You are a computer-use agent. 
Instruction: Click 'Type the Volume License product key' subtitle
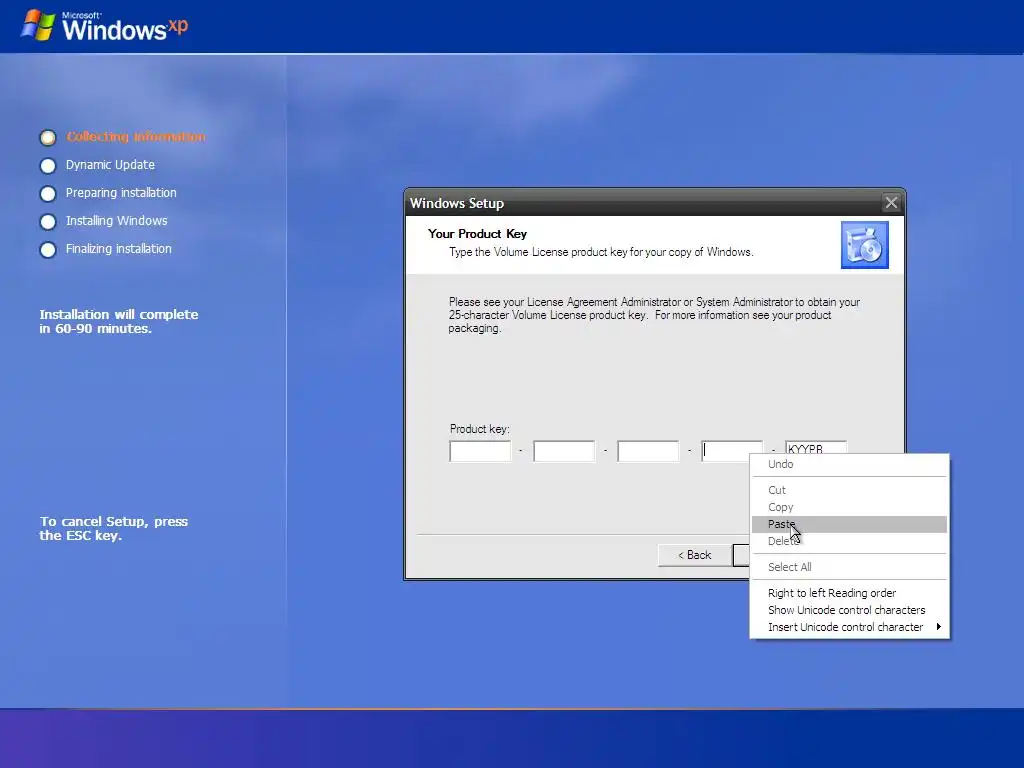click(601, 252)
